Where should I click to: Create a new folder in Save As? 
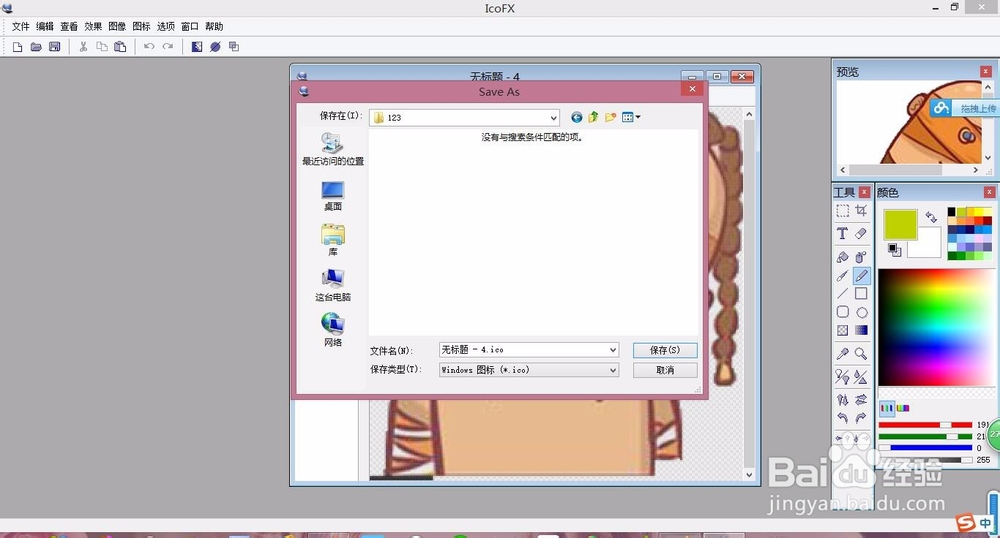tap(610, 117)
